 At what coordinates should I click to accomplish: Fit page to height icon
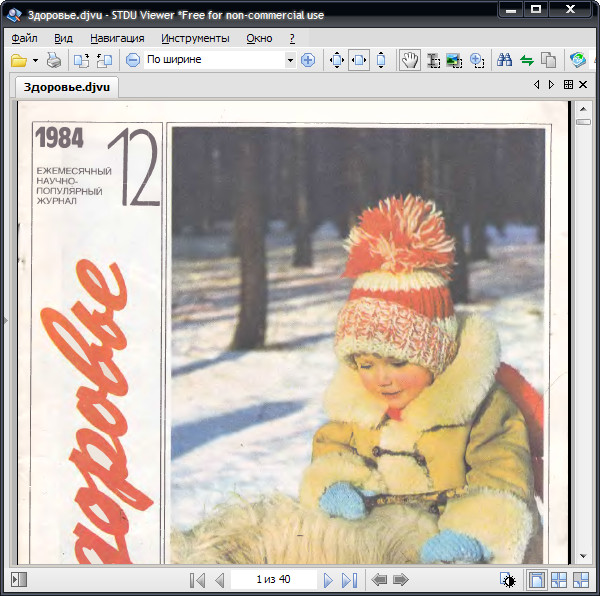tap(381, 60)
